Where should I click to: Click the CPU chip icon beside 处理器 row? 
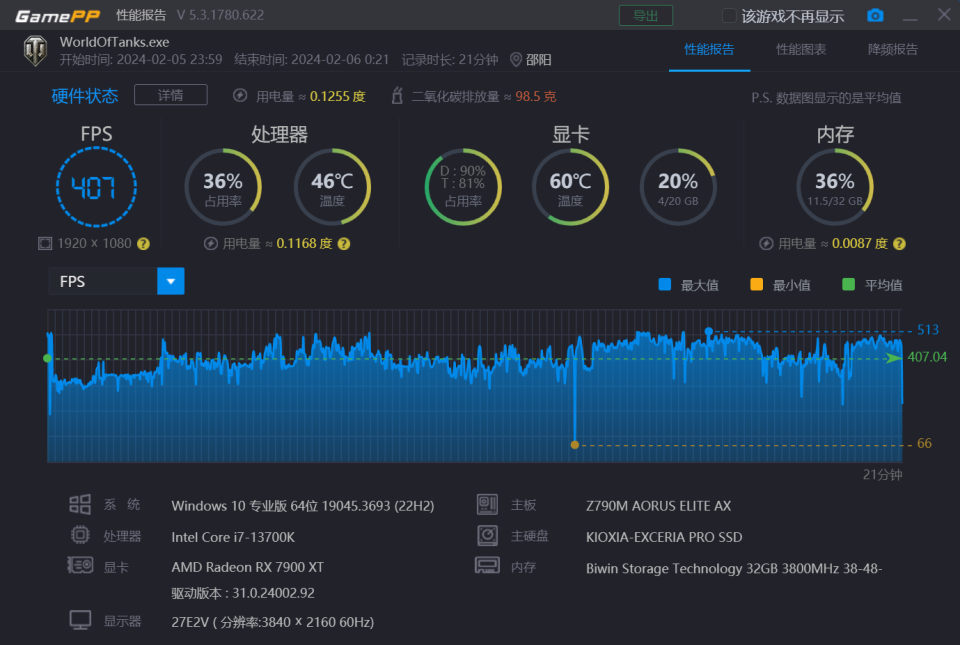tap(80, 535)
